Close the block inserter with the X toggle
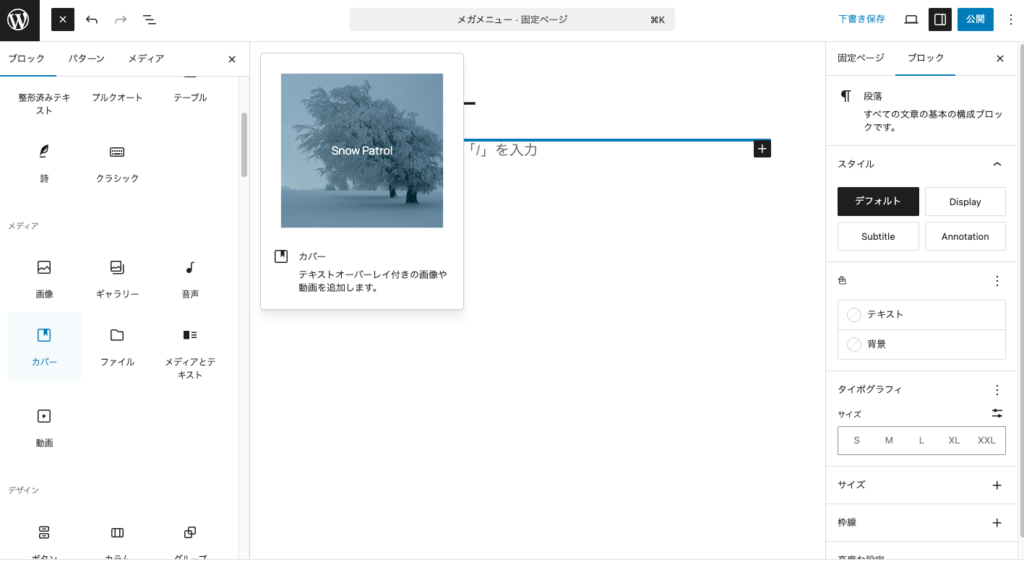 pyautogui.click(x=63, y=20)
